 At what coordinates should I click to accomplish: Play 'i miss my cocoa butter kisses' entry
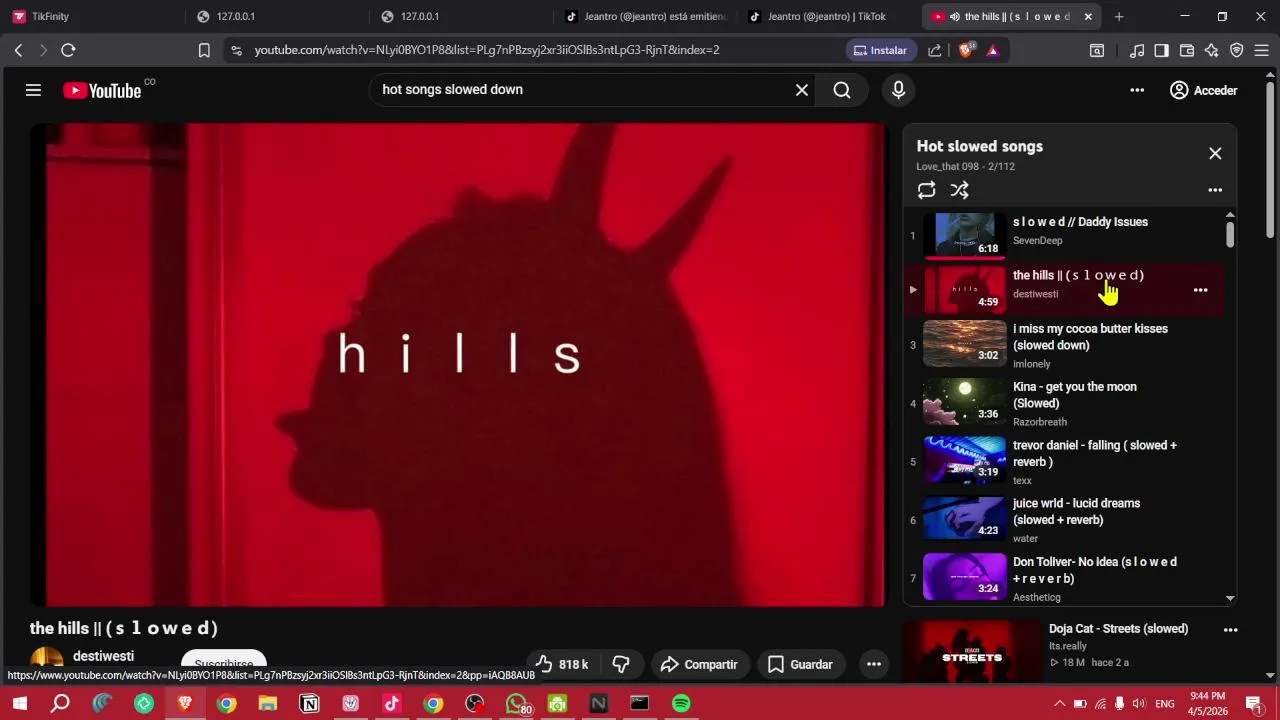pos(1064,345)
